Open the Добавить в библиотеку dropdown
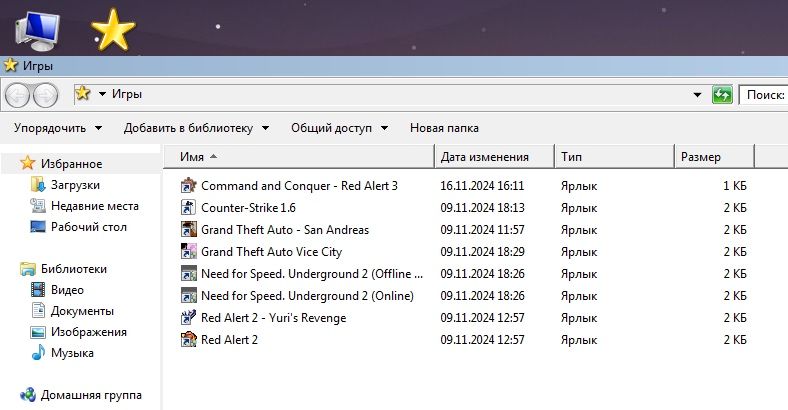This screenshot has width=788, height=410. (x=196, y=128)
